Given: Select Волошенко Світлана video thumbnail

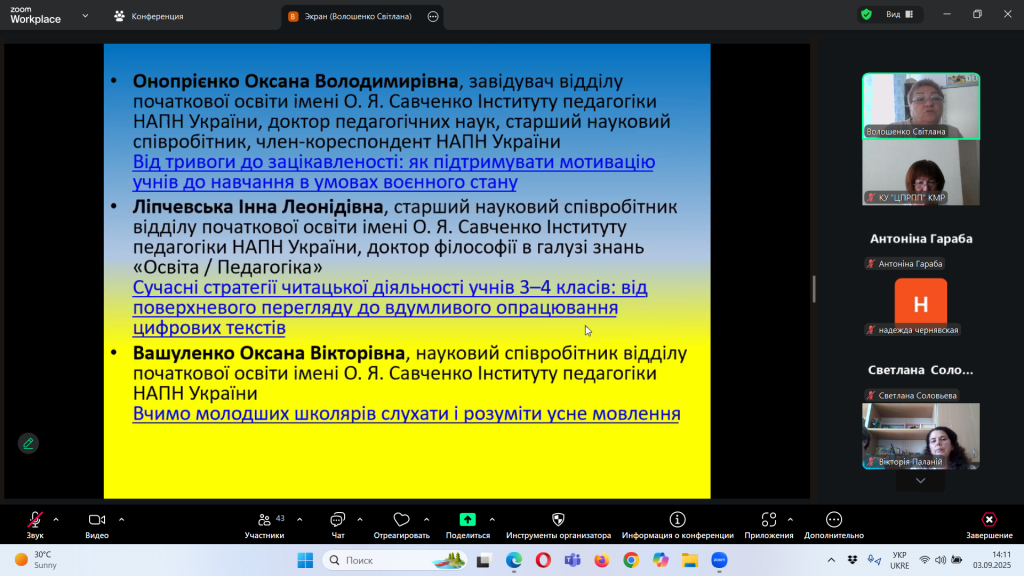Looking at the screenshot, I should (x=921, y=105).
